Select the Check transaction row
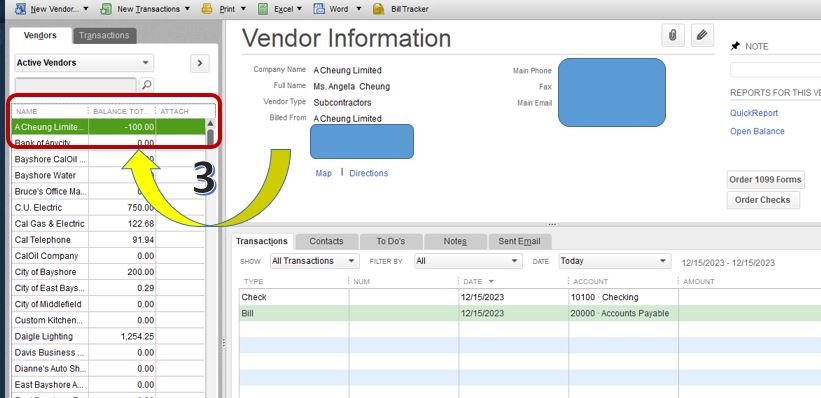This screenshot has height=398, width=821. (x=530, y=297)
